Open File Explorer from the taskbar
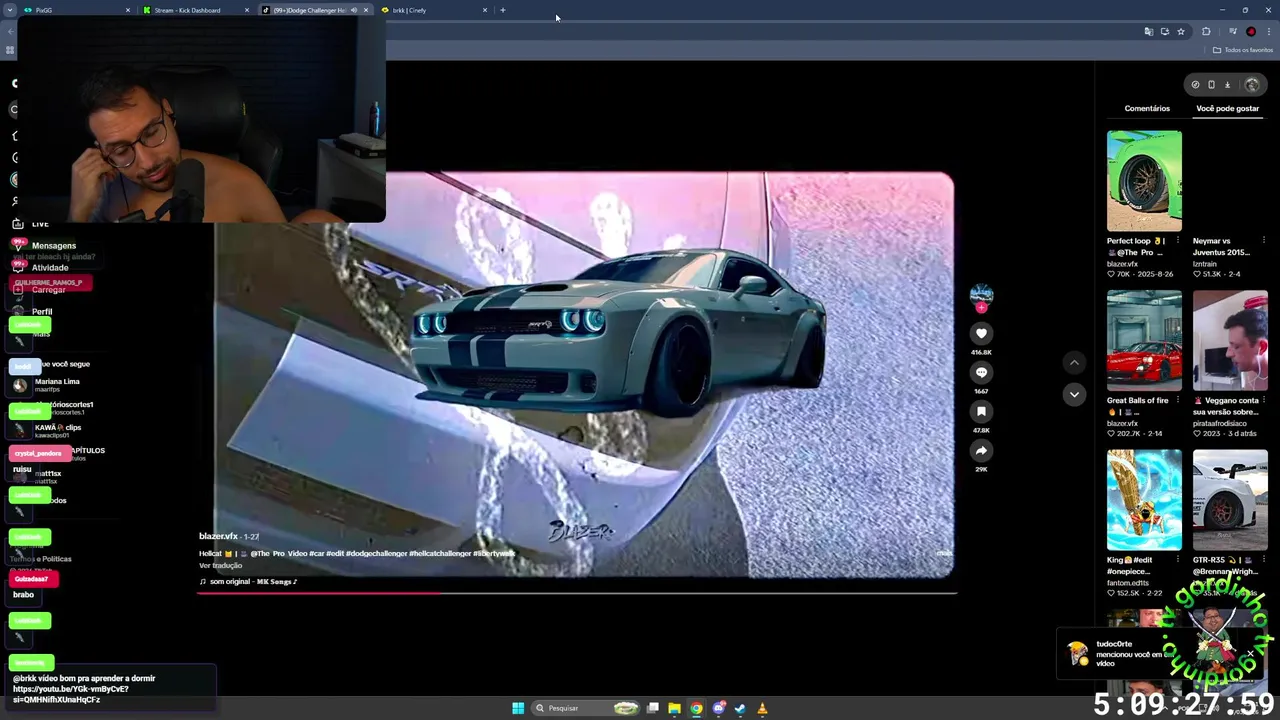The height and width of the screenshot is (720, 1280). 674,708
